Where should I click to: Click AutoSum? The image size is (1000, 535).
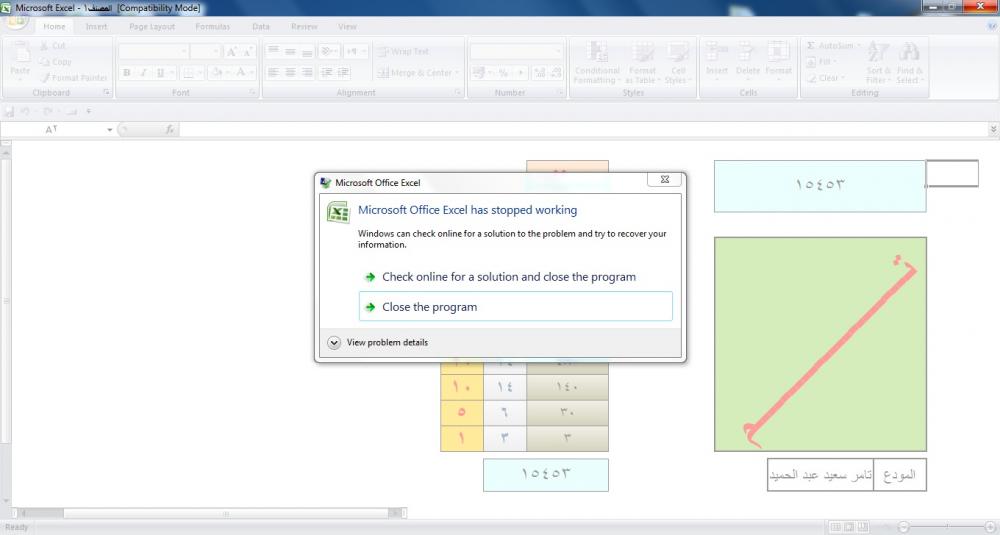(x=833, y=46)
